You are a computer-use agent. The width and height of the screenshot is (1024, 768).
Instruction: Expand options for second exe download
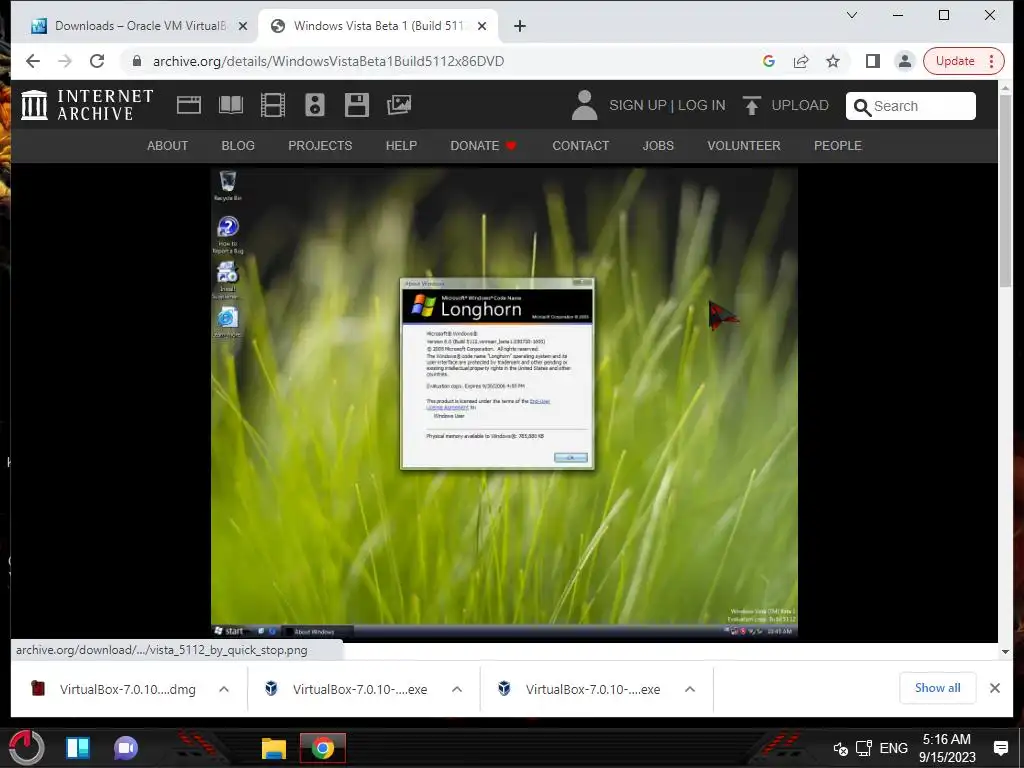click(690, 689)
